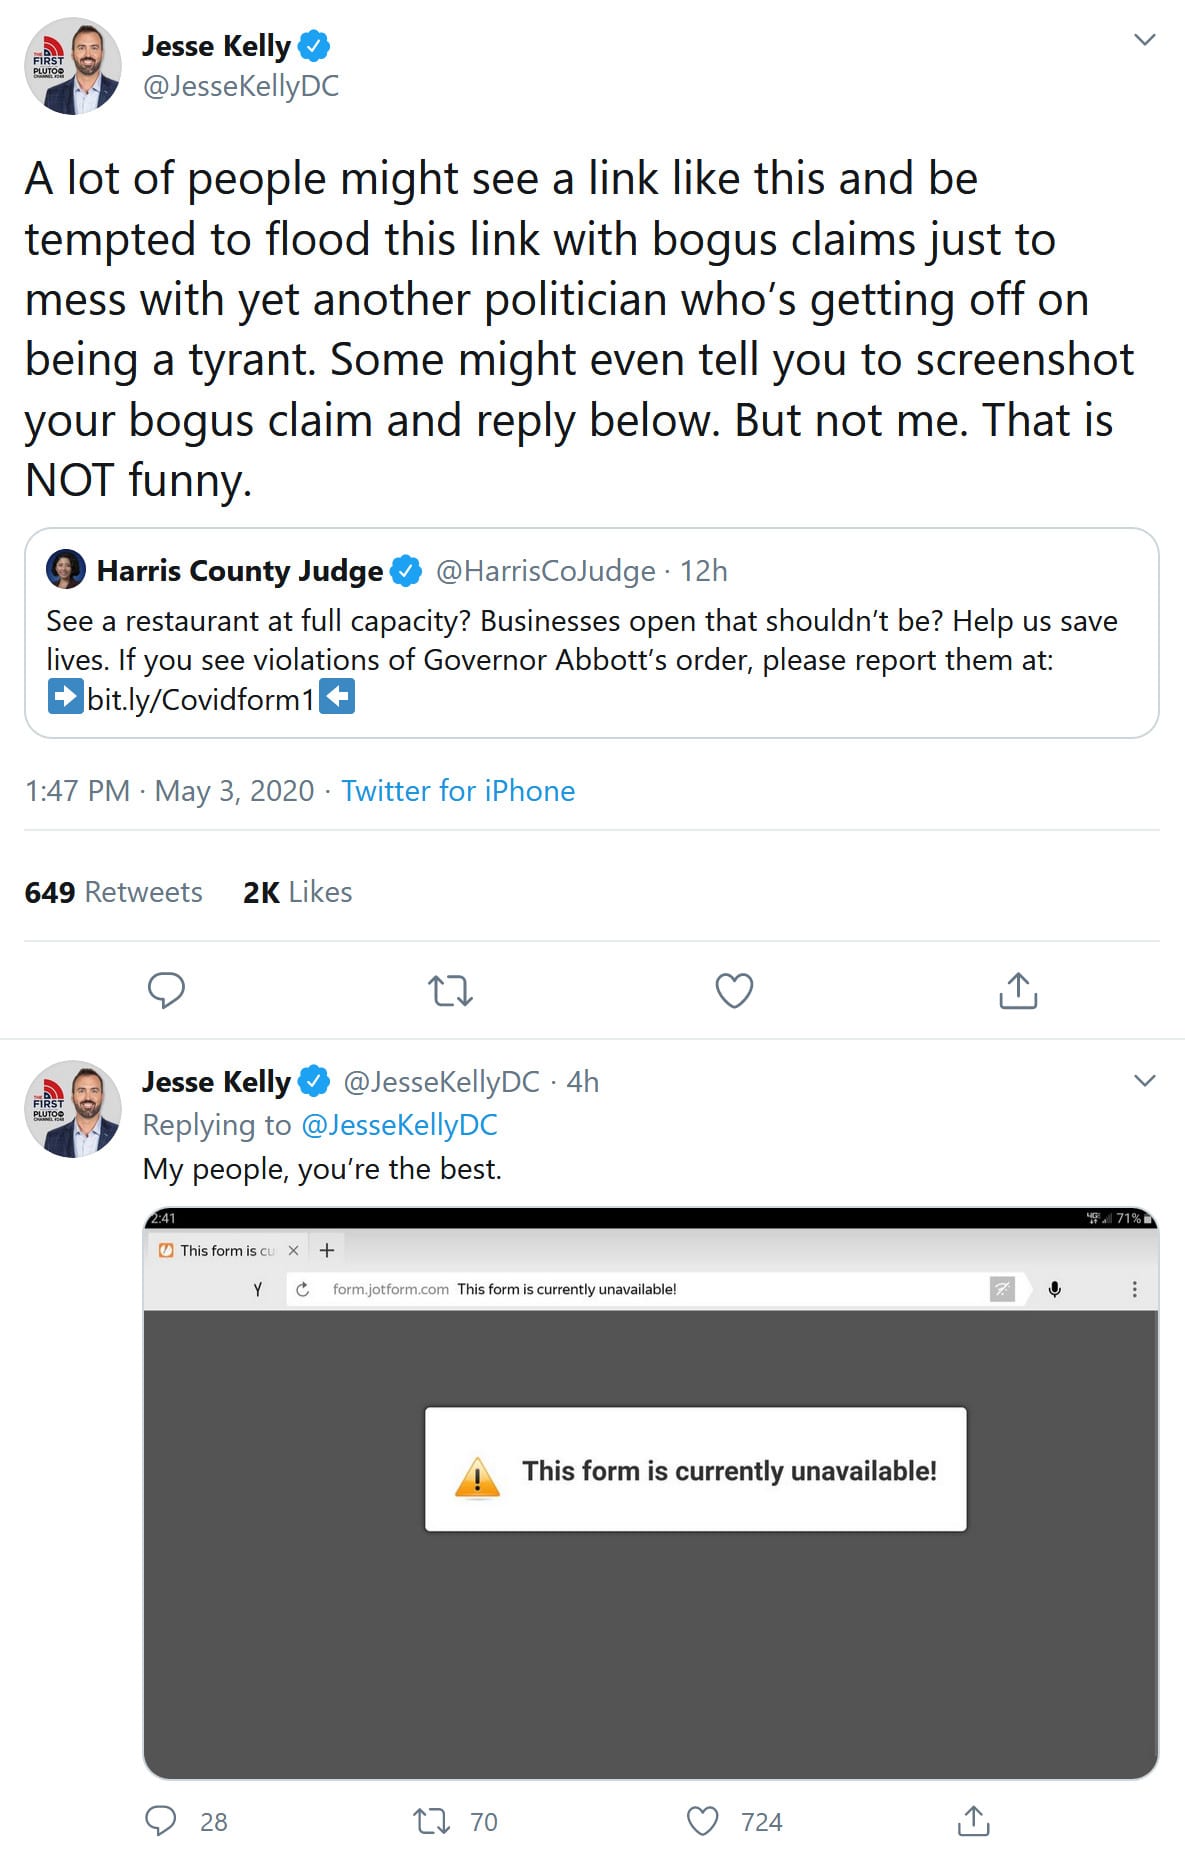Share the reply tweet
Screen dimensions: 1185x1854
pos(973,1821)
